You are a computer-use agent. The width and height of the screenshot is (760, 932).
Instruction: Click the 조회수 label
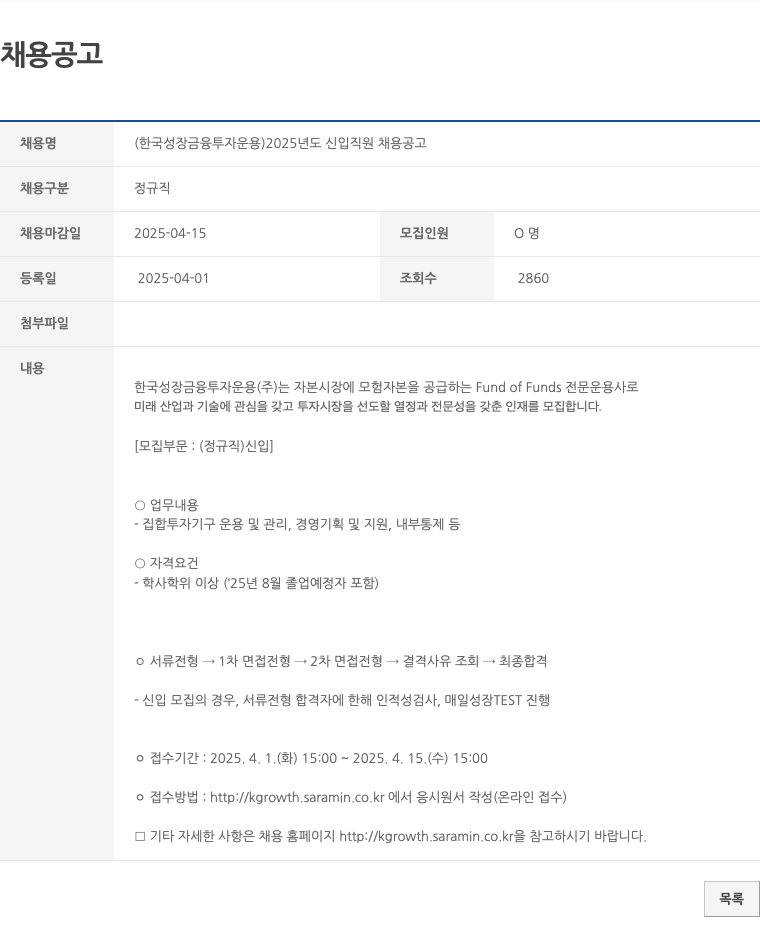(418, 278)
